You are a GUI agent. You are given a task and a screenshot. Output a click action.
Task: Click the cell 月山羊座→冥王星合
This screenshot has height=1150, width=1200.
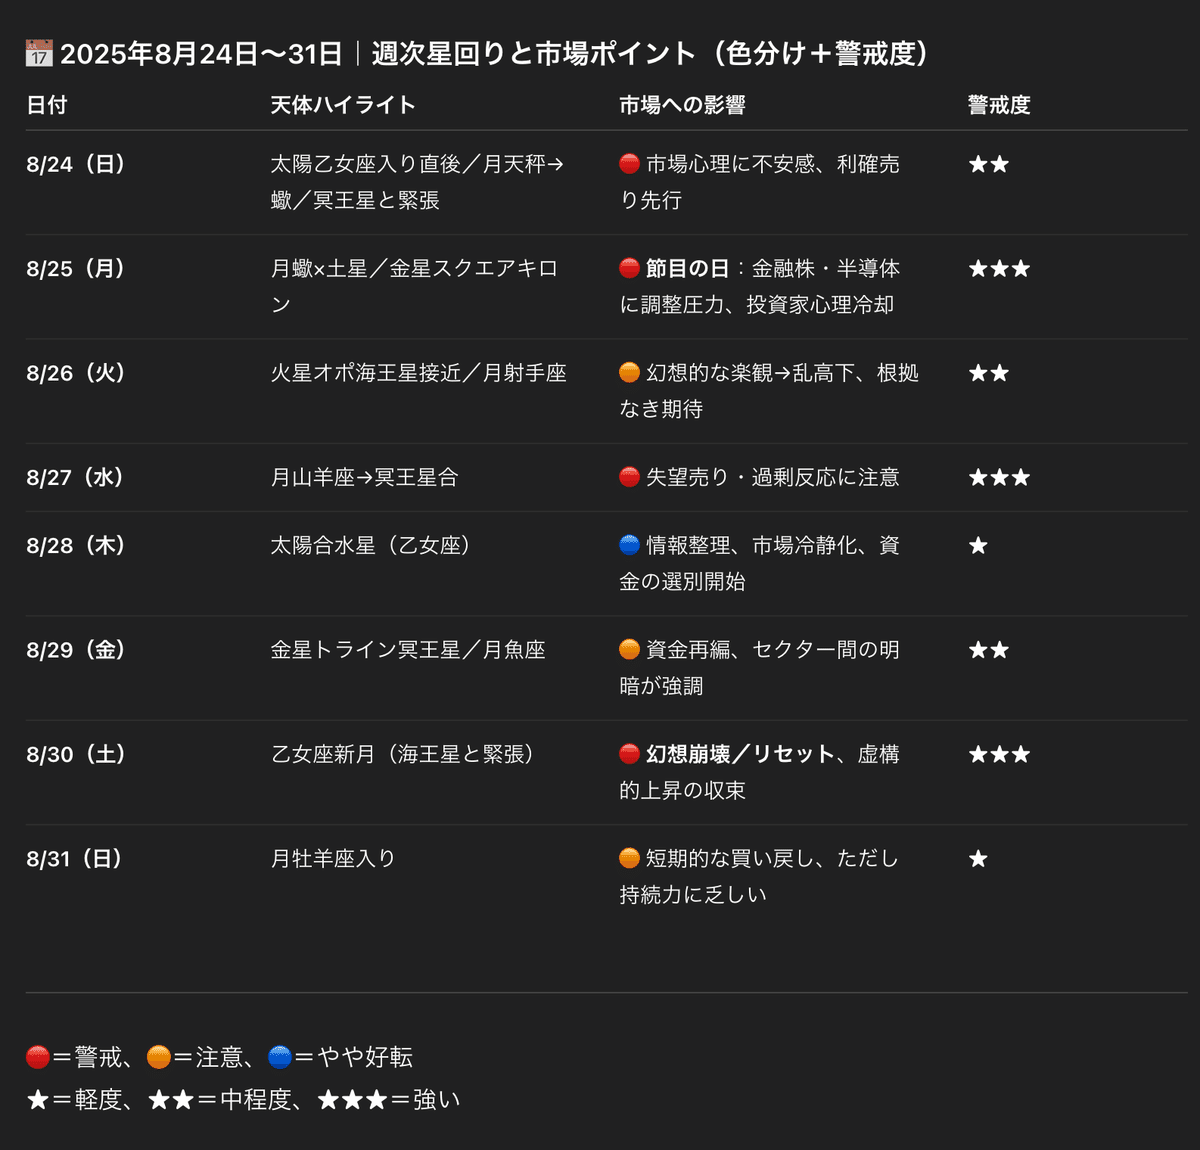(364, 477)
